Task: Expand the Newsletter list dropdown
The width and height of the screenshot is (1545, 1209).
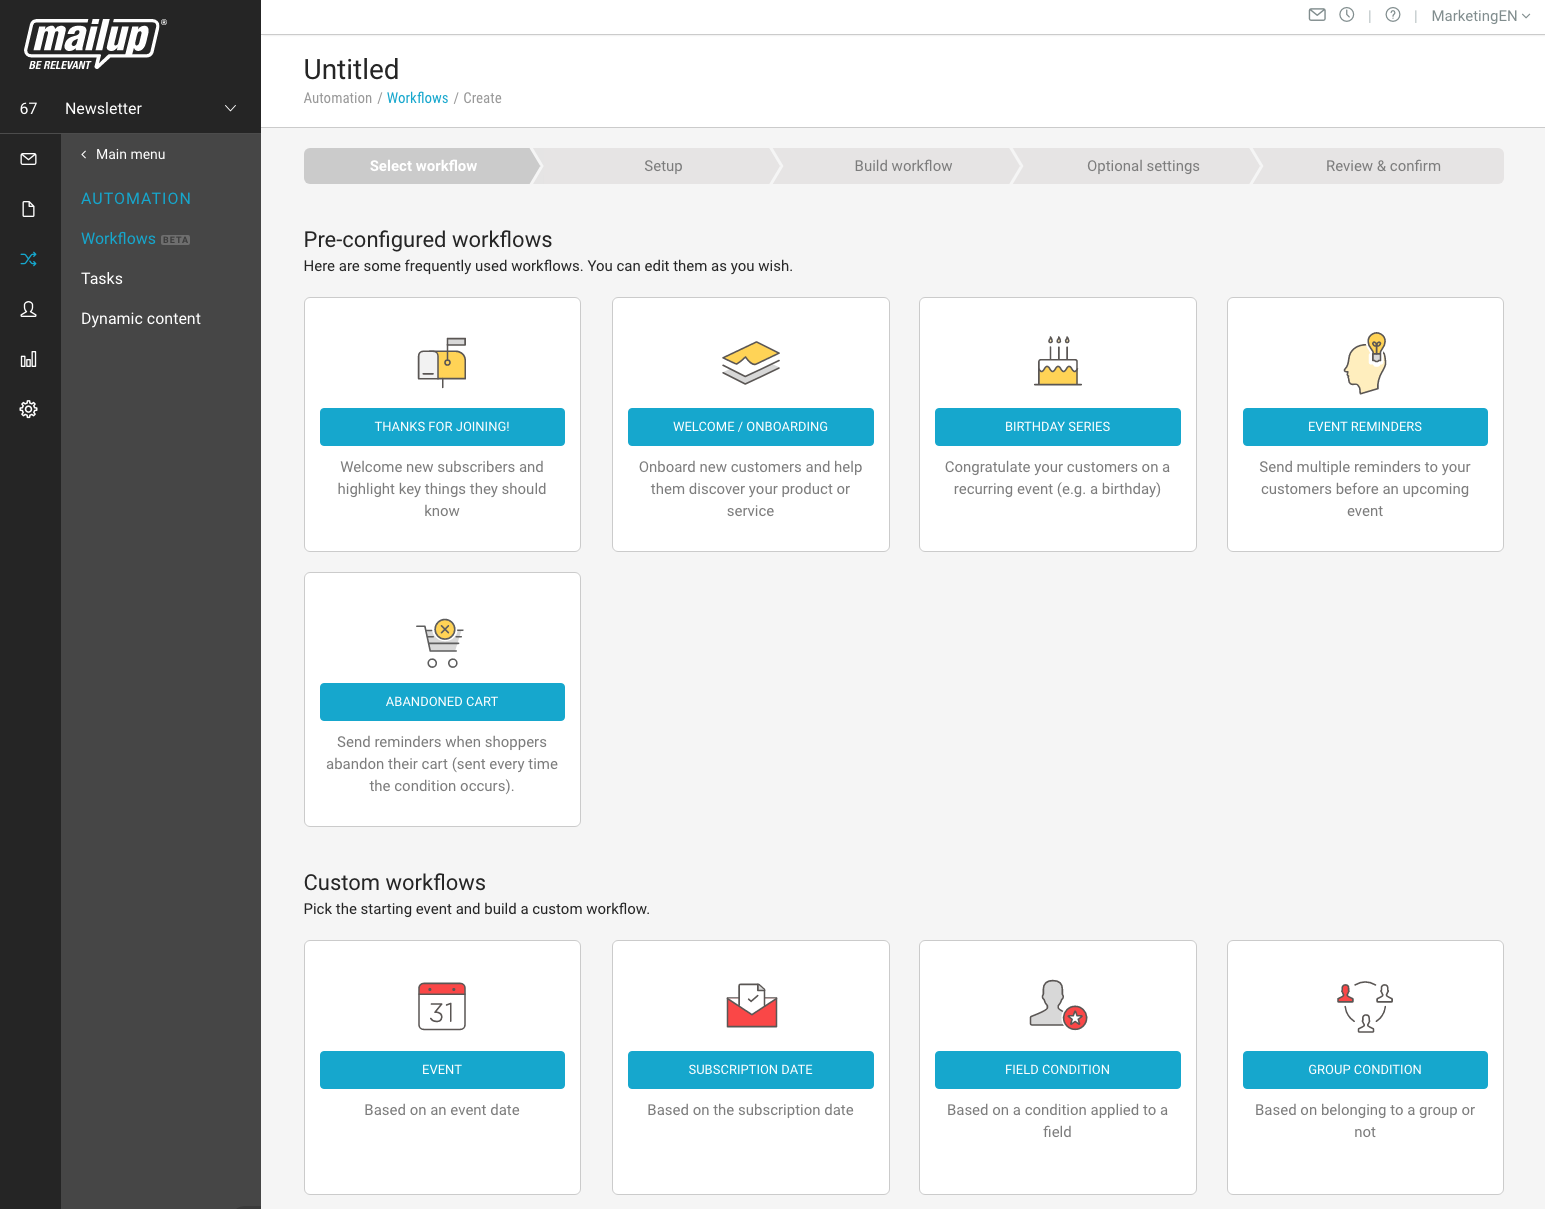Action: pos(230,108)
